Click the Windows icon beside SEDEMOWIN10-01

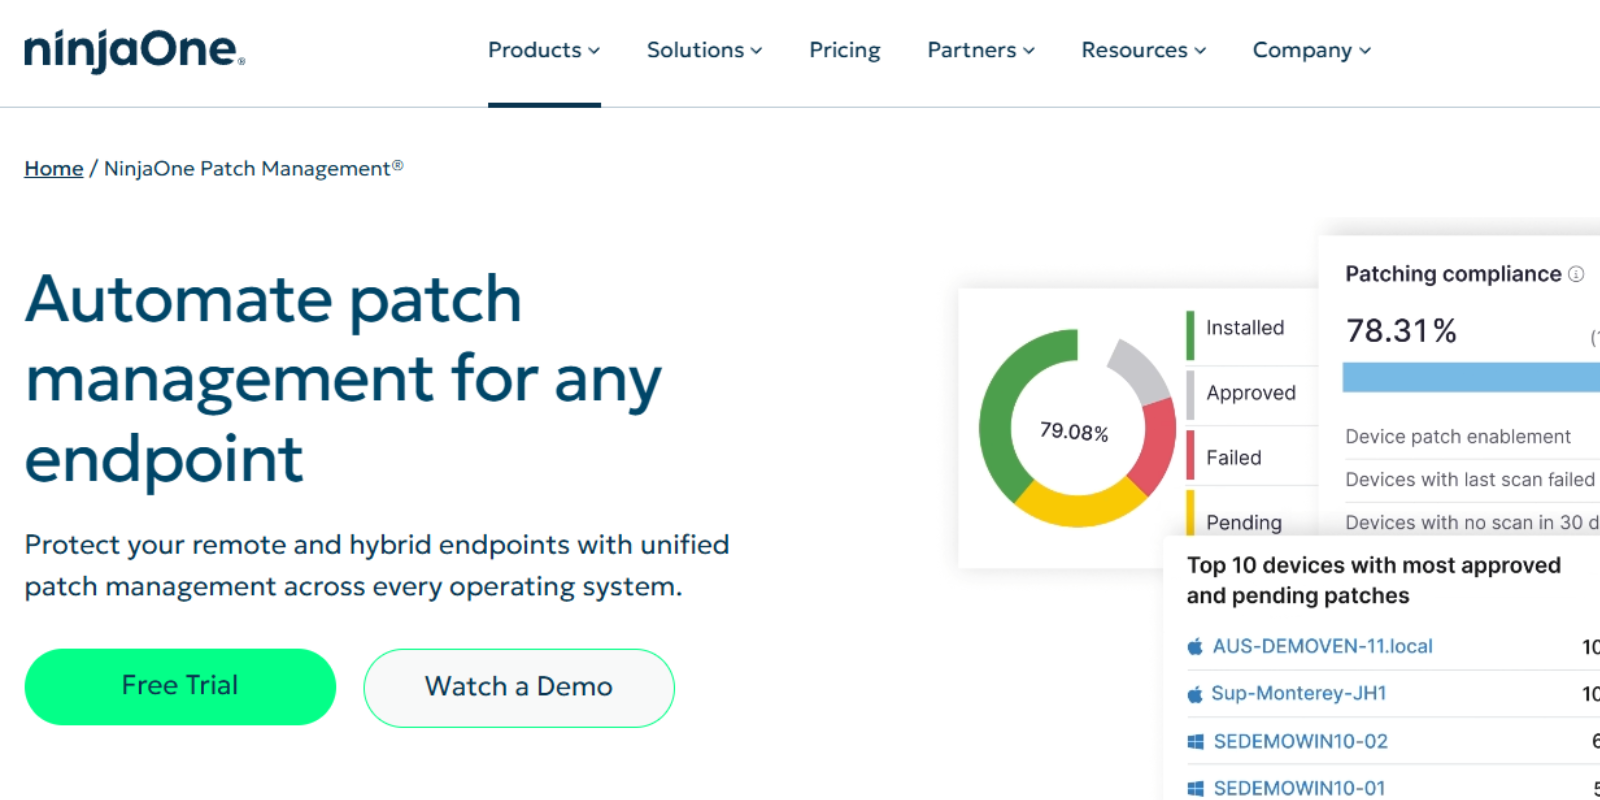[1195, 789]
